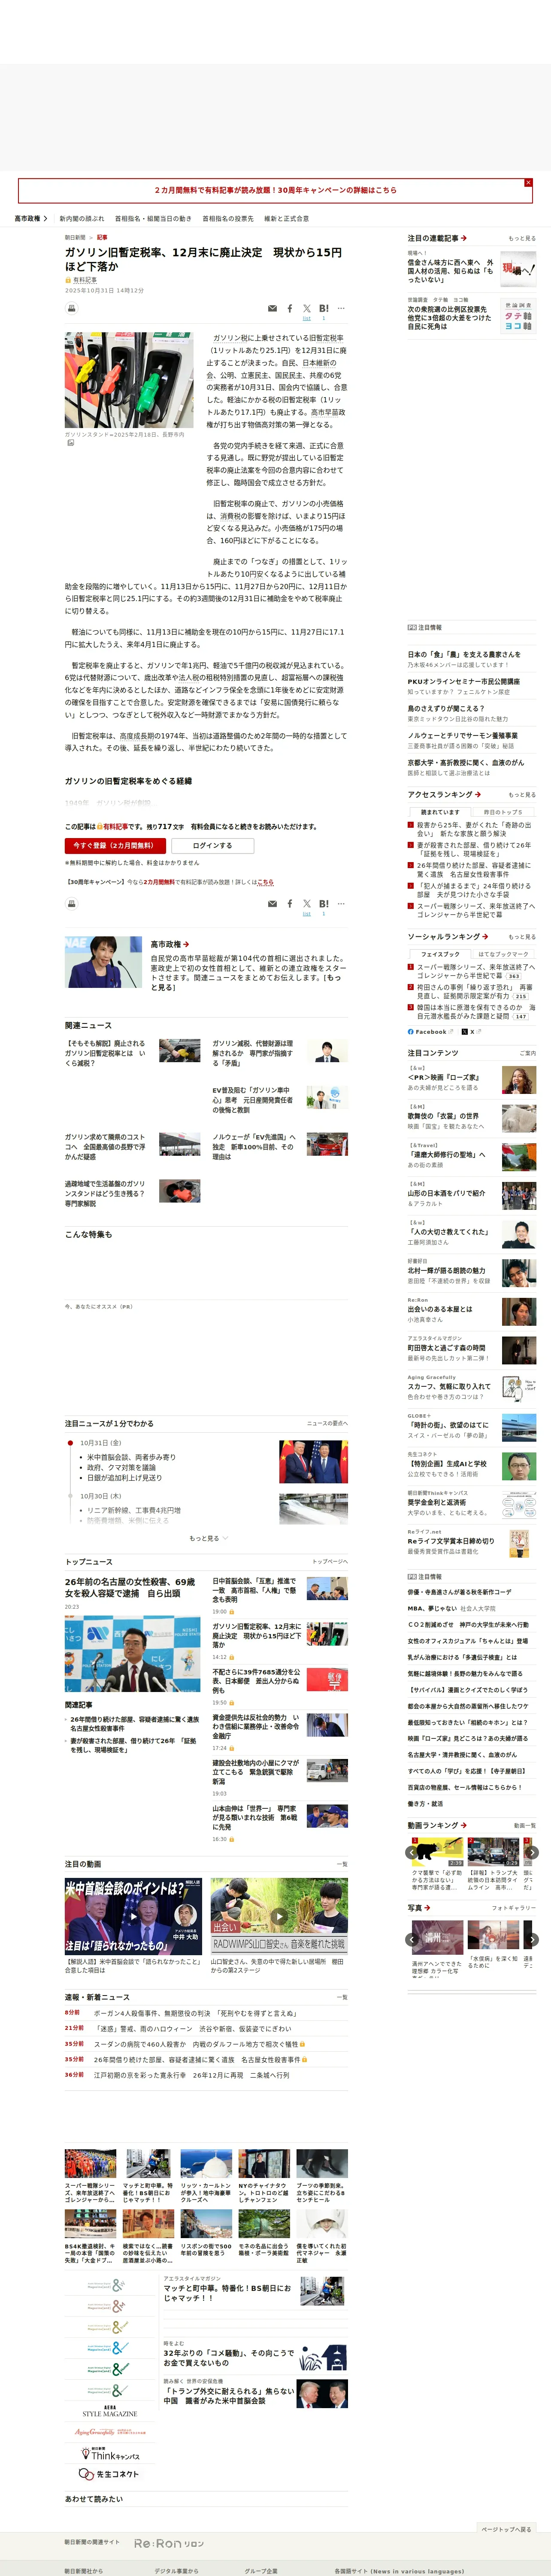Viewport: 551px width, 2576px height.
Task: Click 今すぐ登録 (2カ月間無料) button
Action: point(116,845)
